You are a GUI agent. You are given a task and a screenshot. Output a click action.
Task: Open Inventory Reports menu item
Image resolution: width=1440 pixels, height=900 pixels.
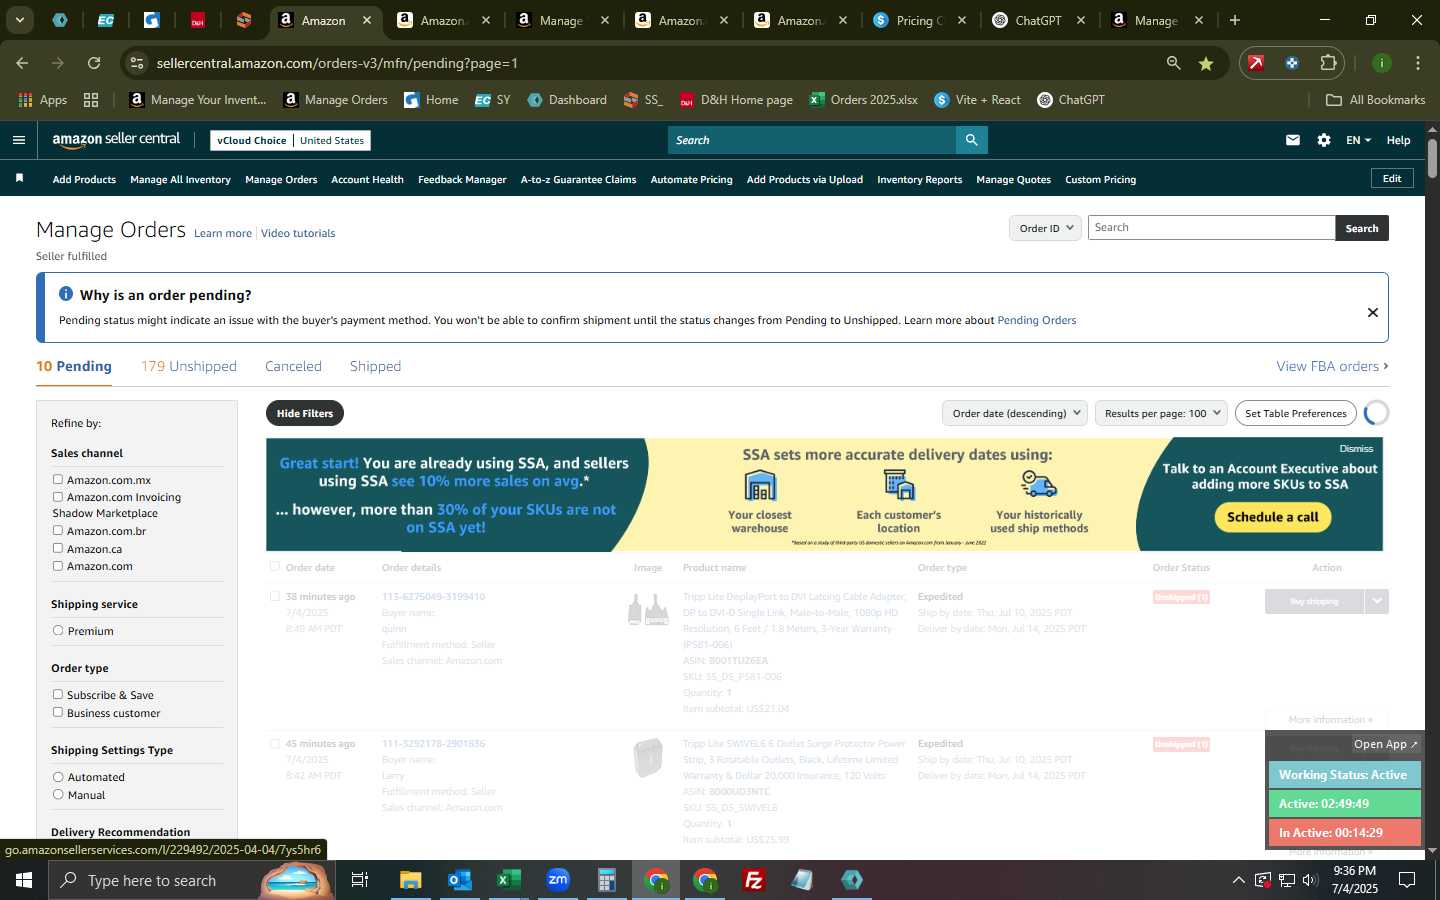pyautogui.click(x=919, y=179)
